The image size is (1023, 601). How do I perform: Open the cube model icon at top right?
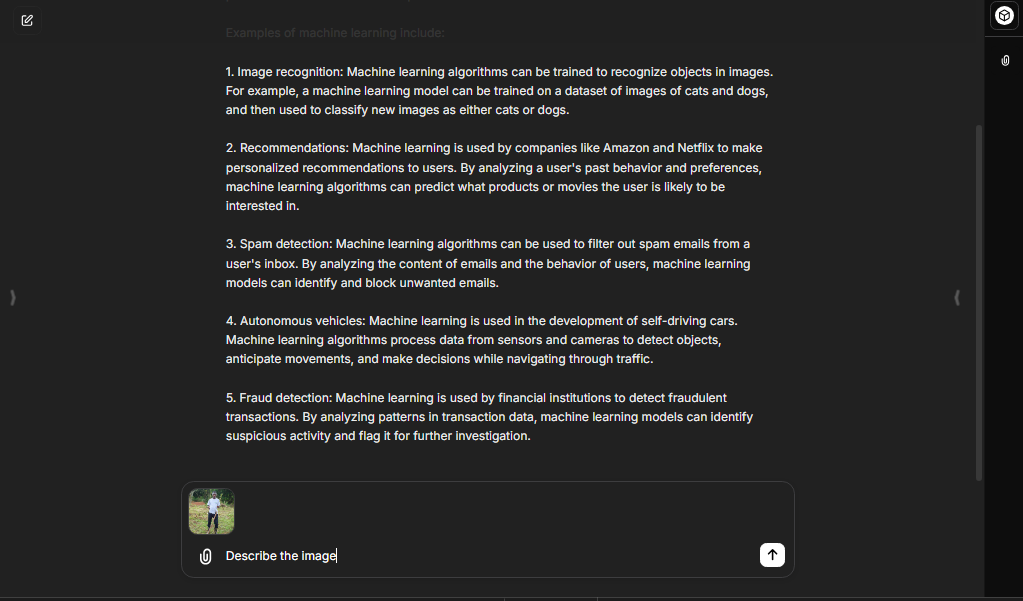[x=1004, y=16]
